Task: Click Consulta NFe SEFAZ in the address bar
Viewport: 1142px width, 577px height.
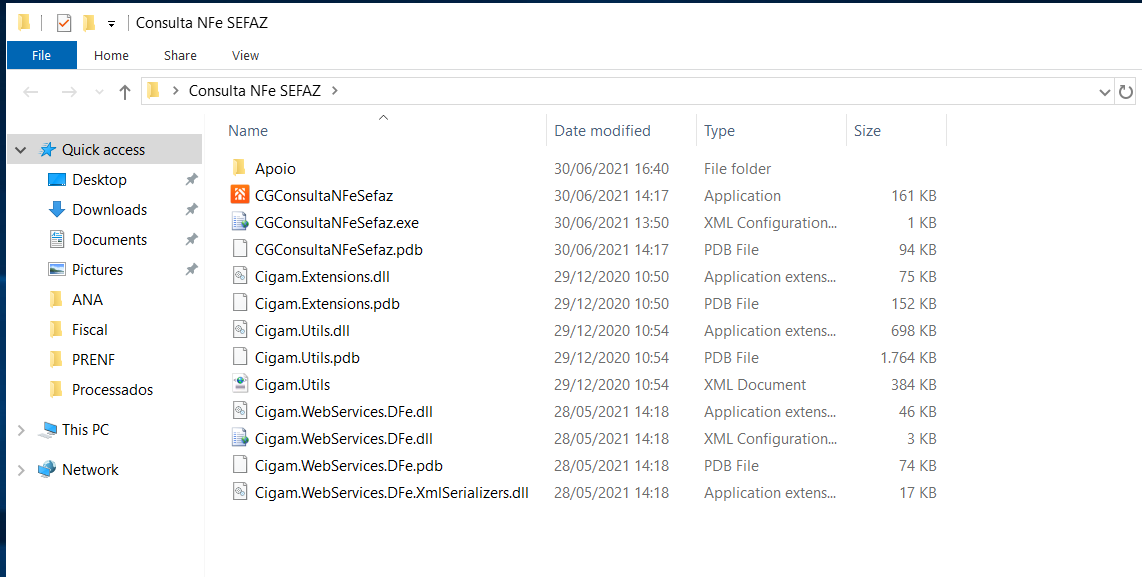Action: coord(254,91)
